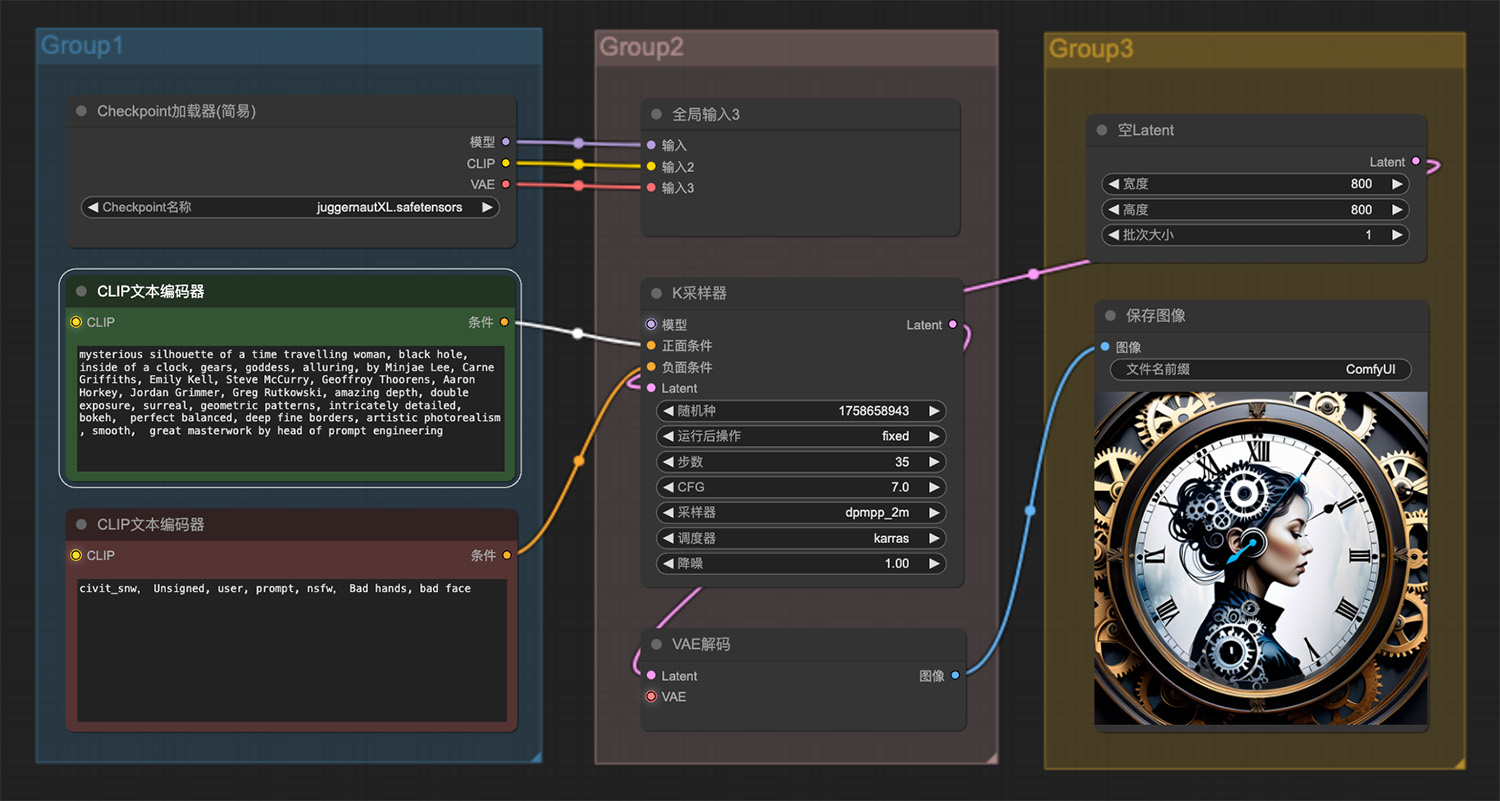Decrease 宽度 with its left arrow
This screenshot has height=801, width=1500.
(1113, 184)
